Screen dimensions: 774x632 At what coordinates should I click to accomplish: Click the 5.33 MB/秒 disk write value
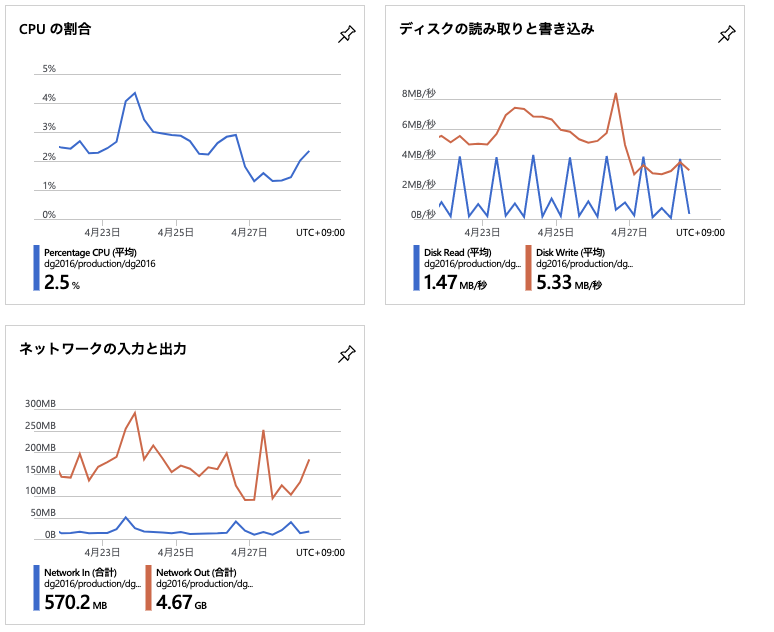click(x=568, y=283)
